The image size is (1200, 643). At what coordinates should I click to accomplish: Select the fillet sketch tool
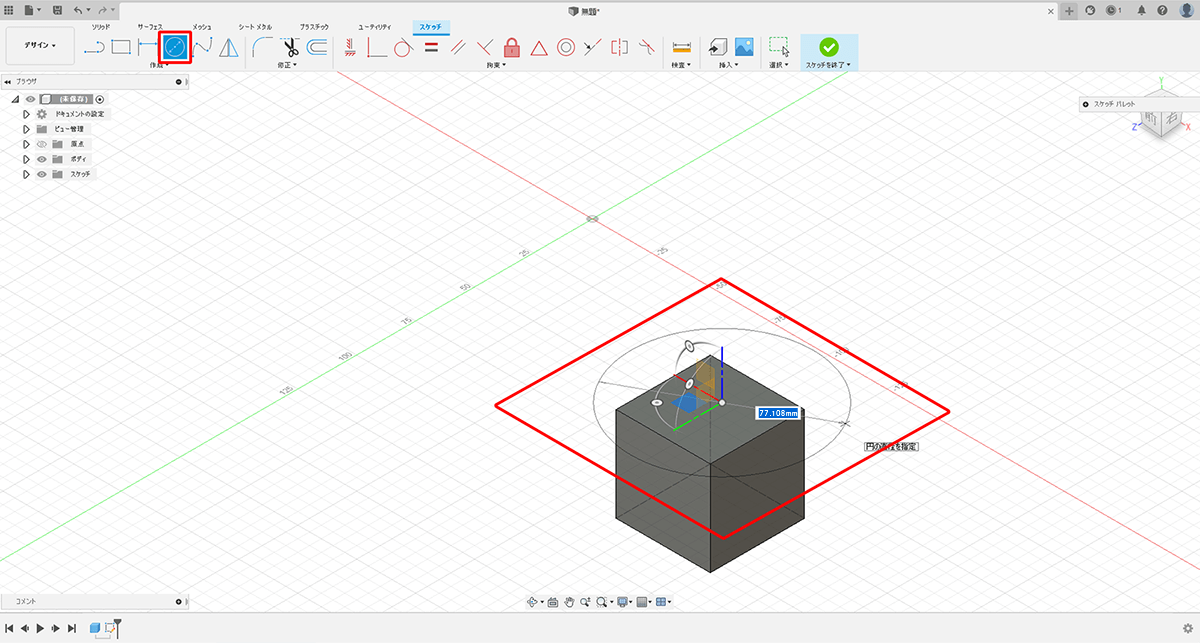coord(263,47)
